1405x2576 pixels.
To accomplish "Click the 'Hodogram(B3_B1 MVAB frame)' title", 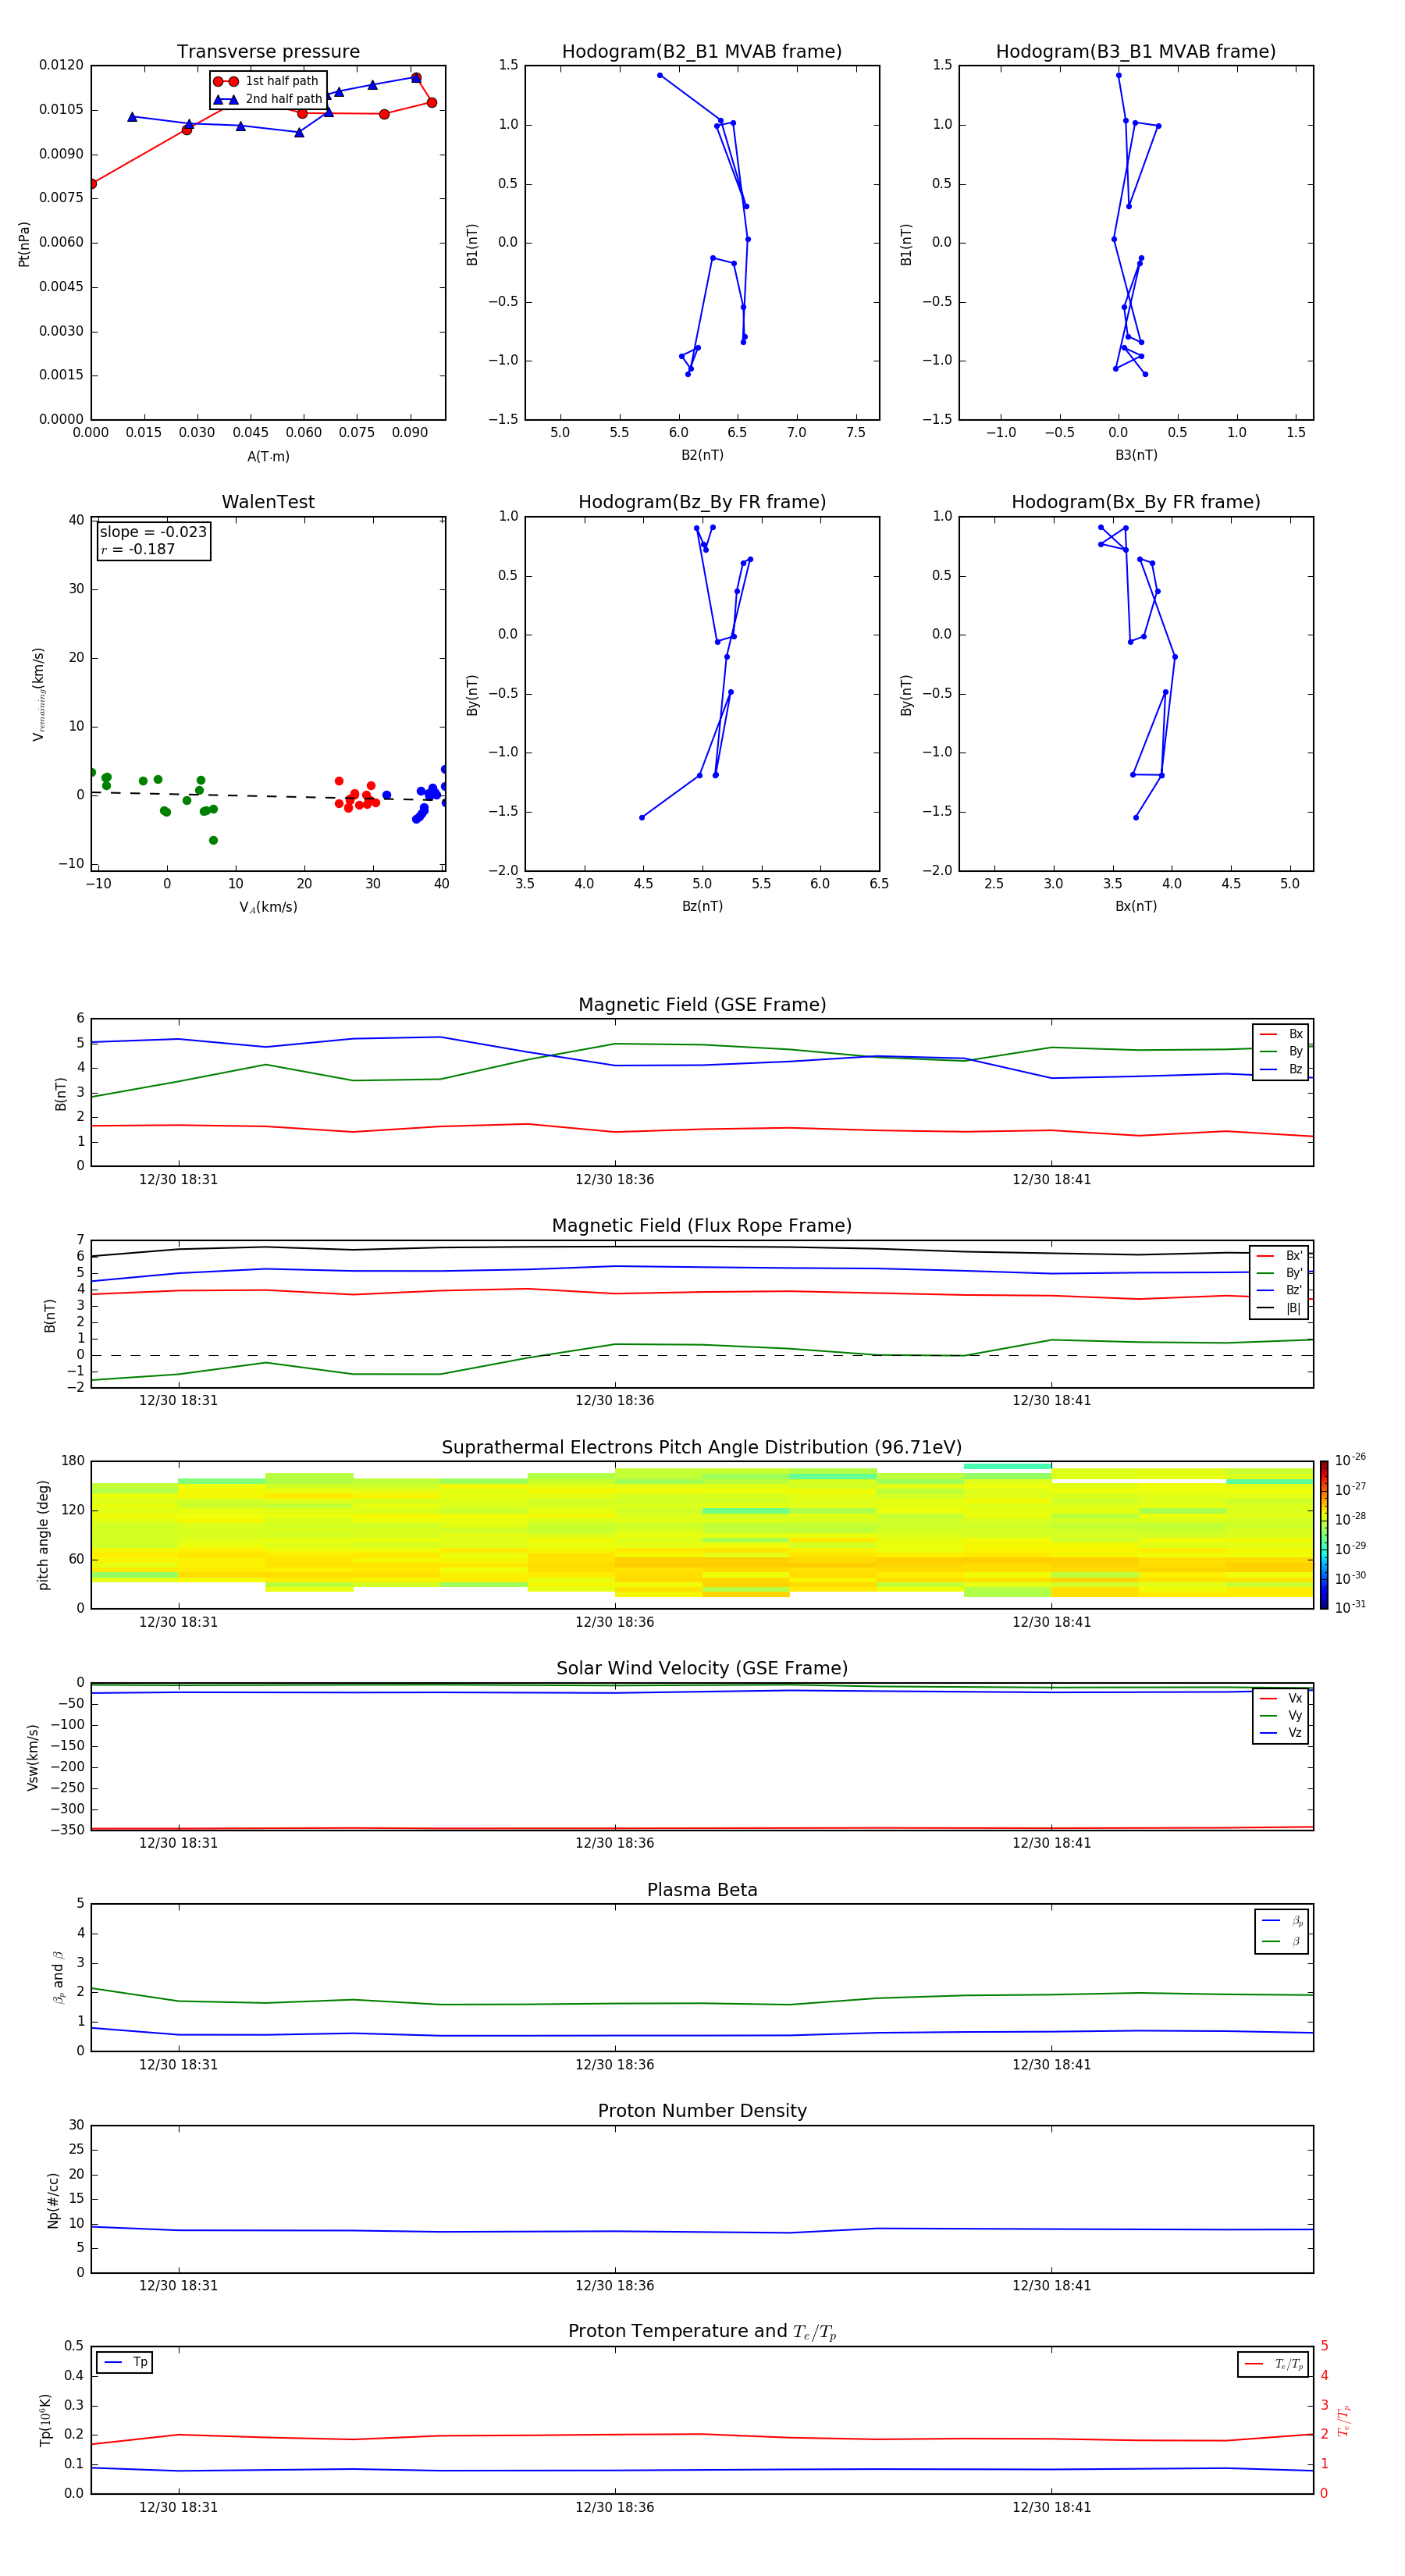I will coord(1136,51).
